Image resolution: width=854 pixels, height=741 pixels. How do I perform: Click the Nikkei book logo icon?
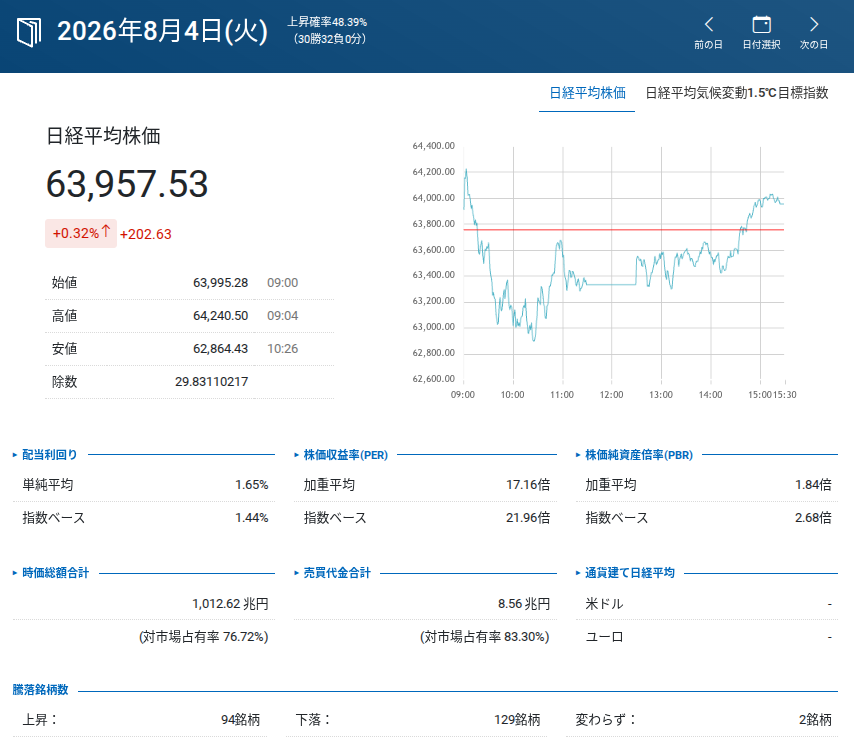(x=29, y=33)
